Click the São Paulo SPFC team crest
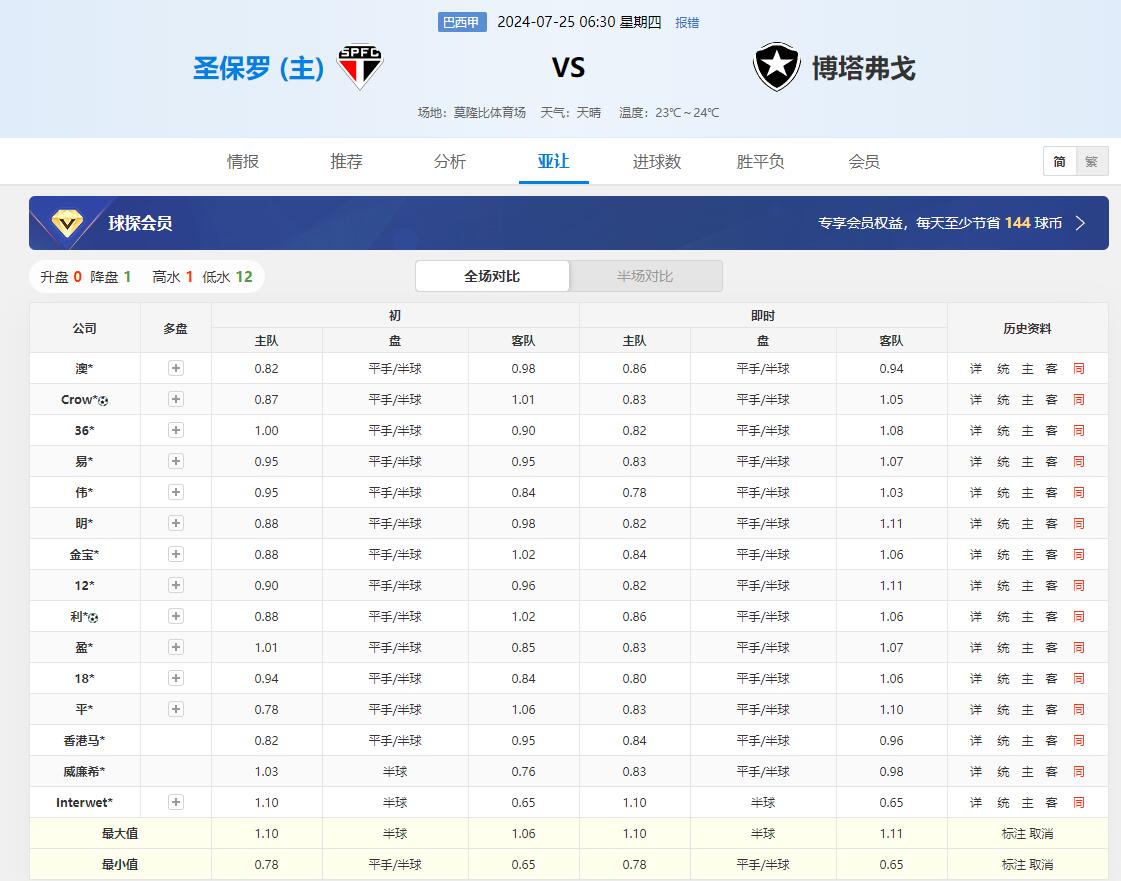 tap(361, 67)
